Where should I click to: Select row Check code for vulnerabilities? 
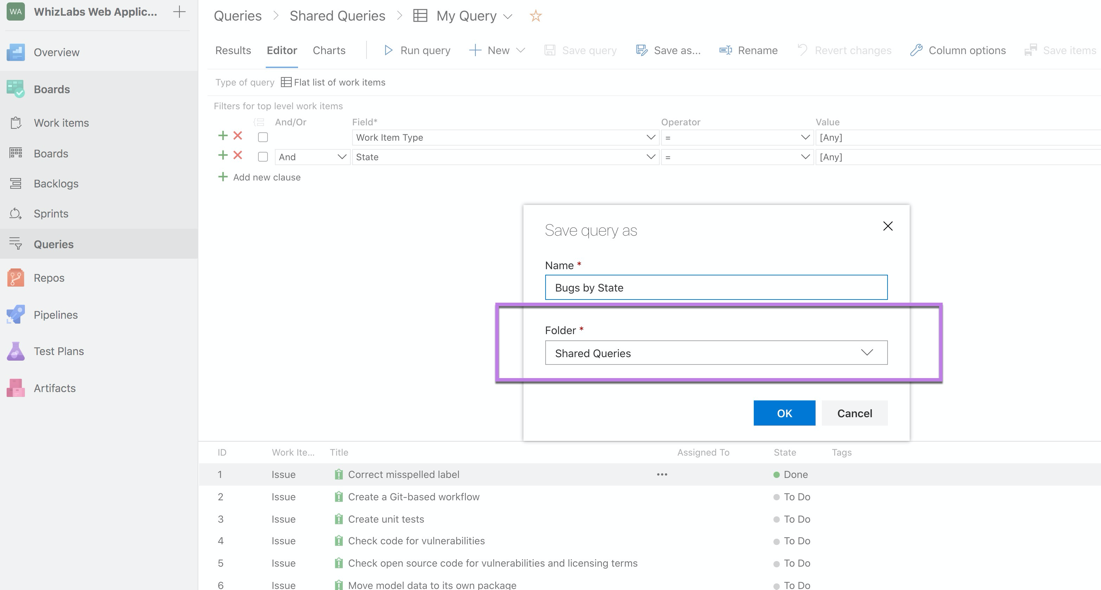tap(650, 541)
